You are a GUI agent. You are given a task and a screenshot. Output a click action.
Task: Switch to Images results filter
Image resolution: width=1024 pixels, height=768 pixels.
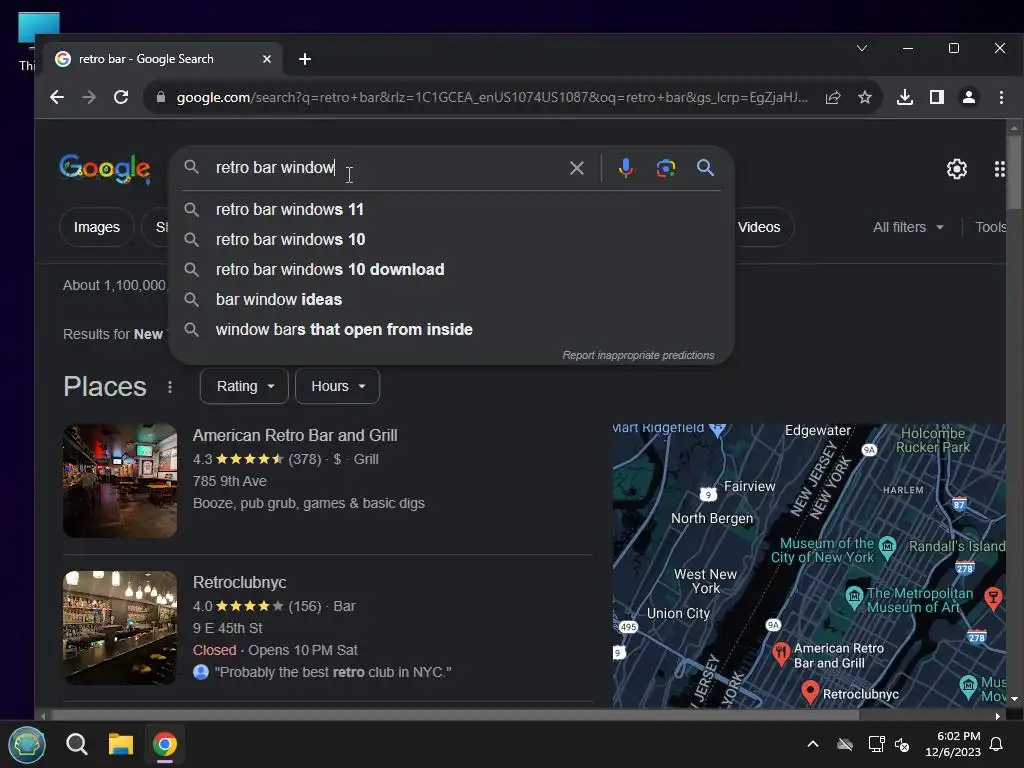pyautogui.click(x=97, y=227)
